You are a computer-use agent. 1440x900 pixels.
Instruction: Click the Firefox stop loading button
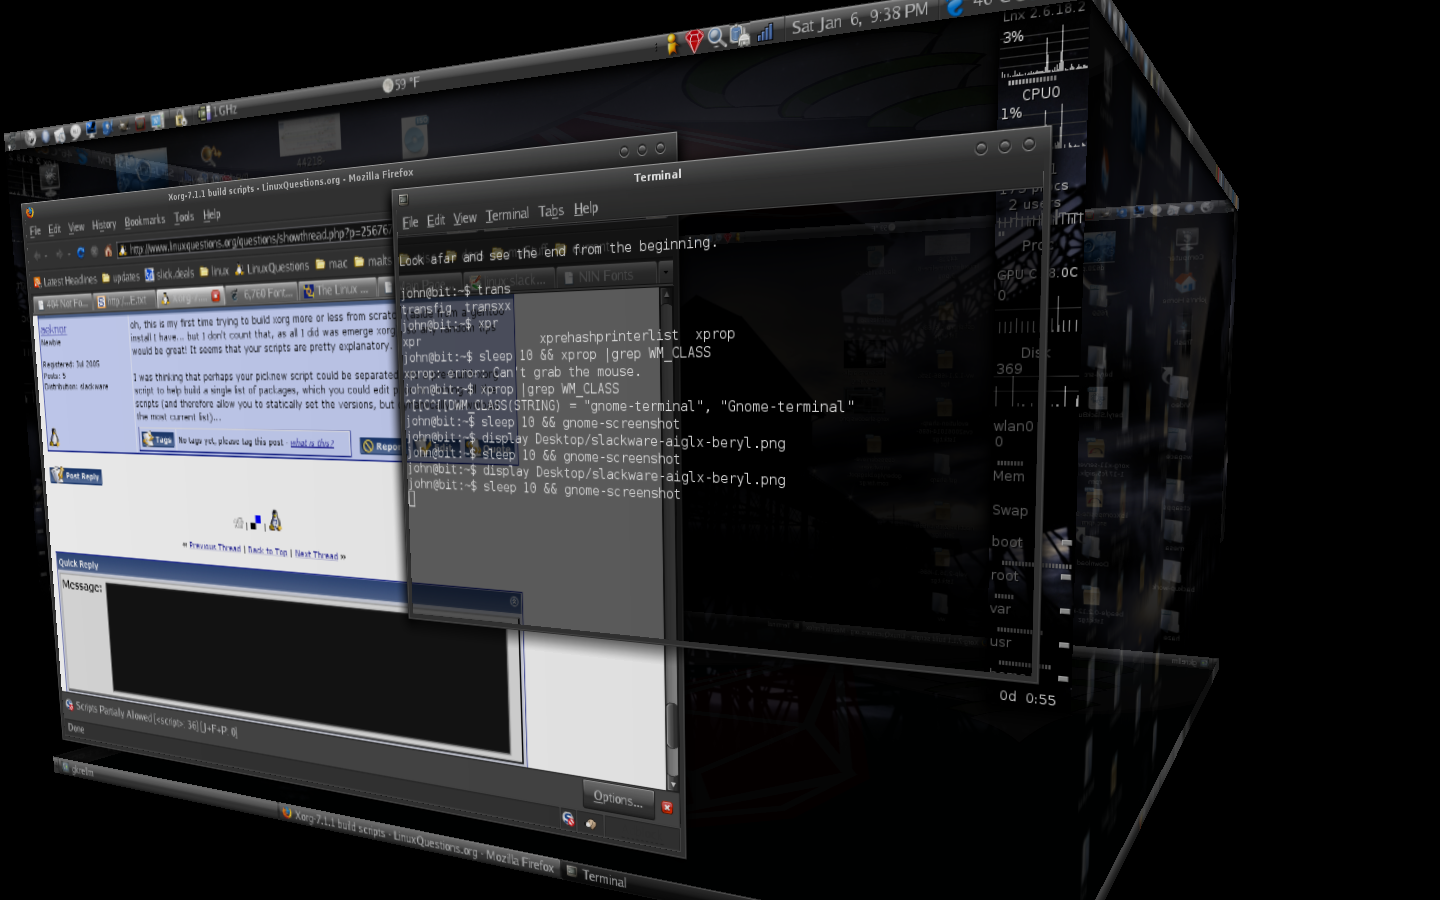coord(94,252)
